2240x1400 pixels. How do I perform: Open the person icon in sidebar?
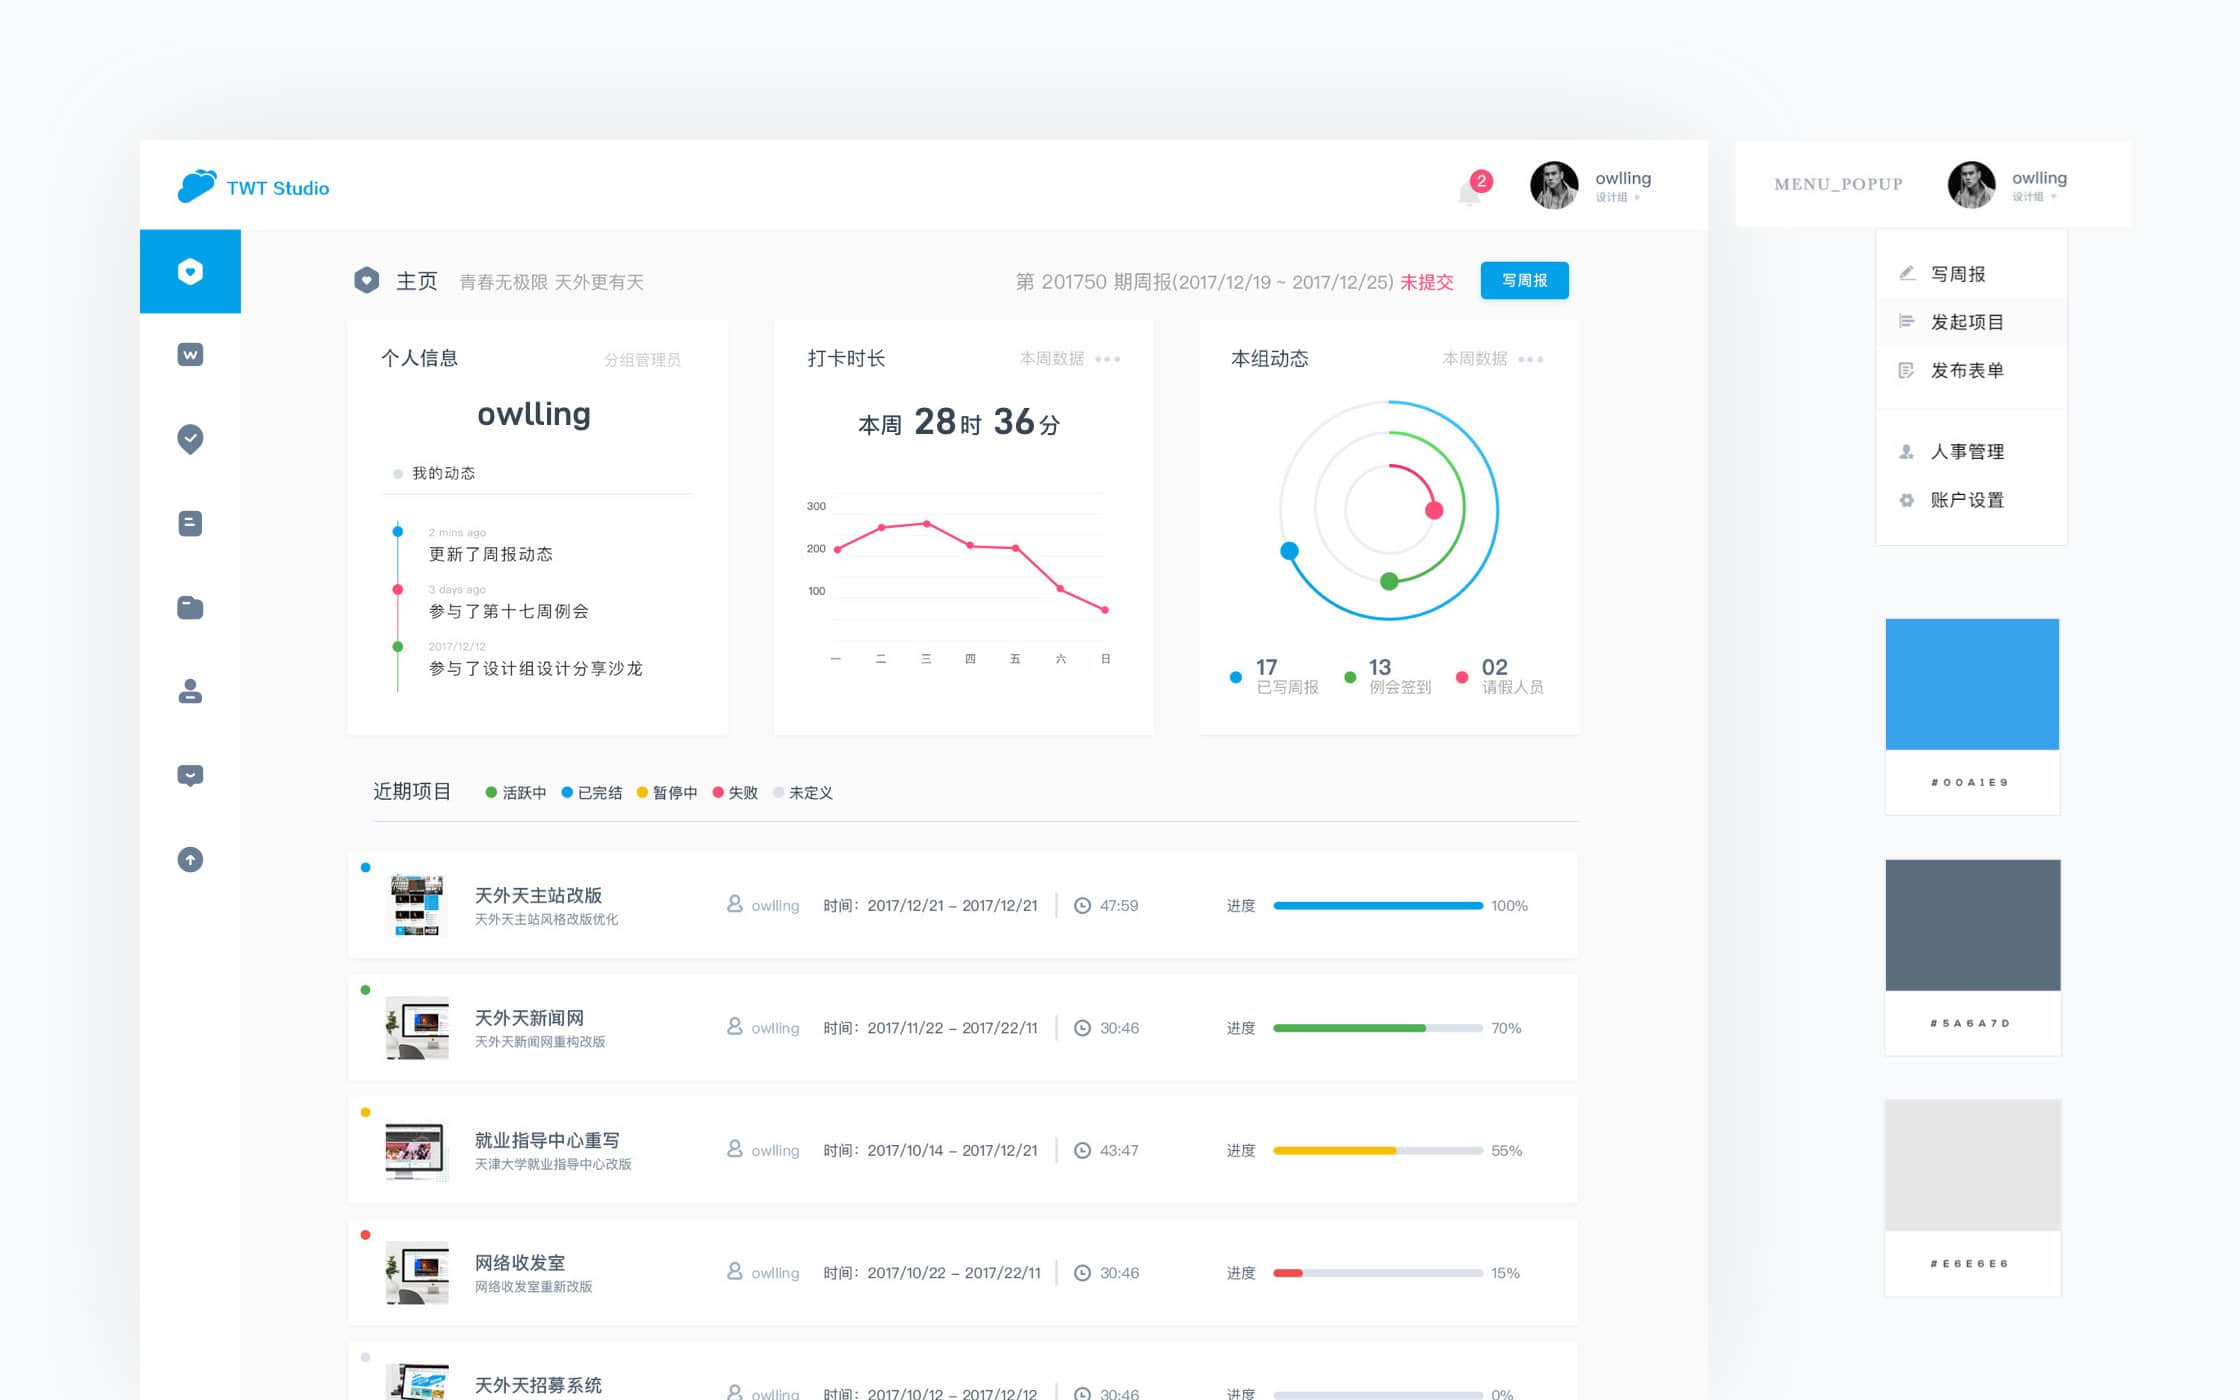click(x=190, y=691)
